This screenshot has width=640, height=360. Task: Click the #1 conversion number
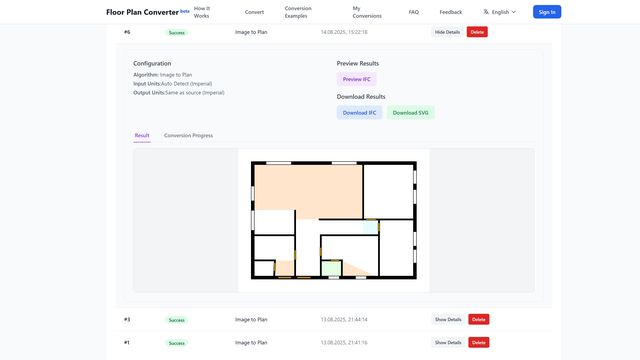tap(127, 343)
